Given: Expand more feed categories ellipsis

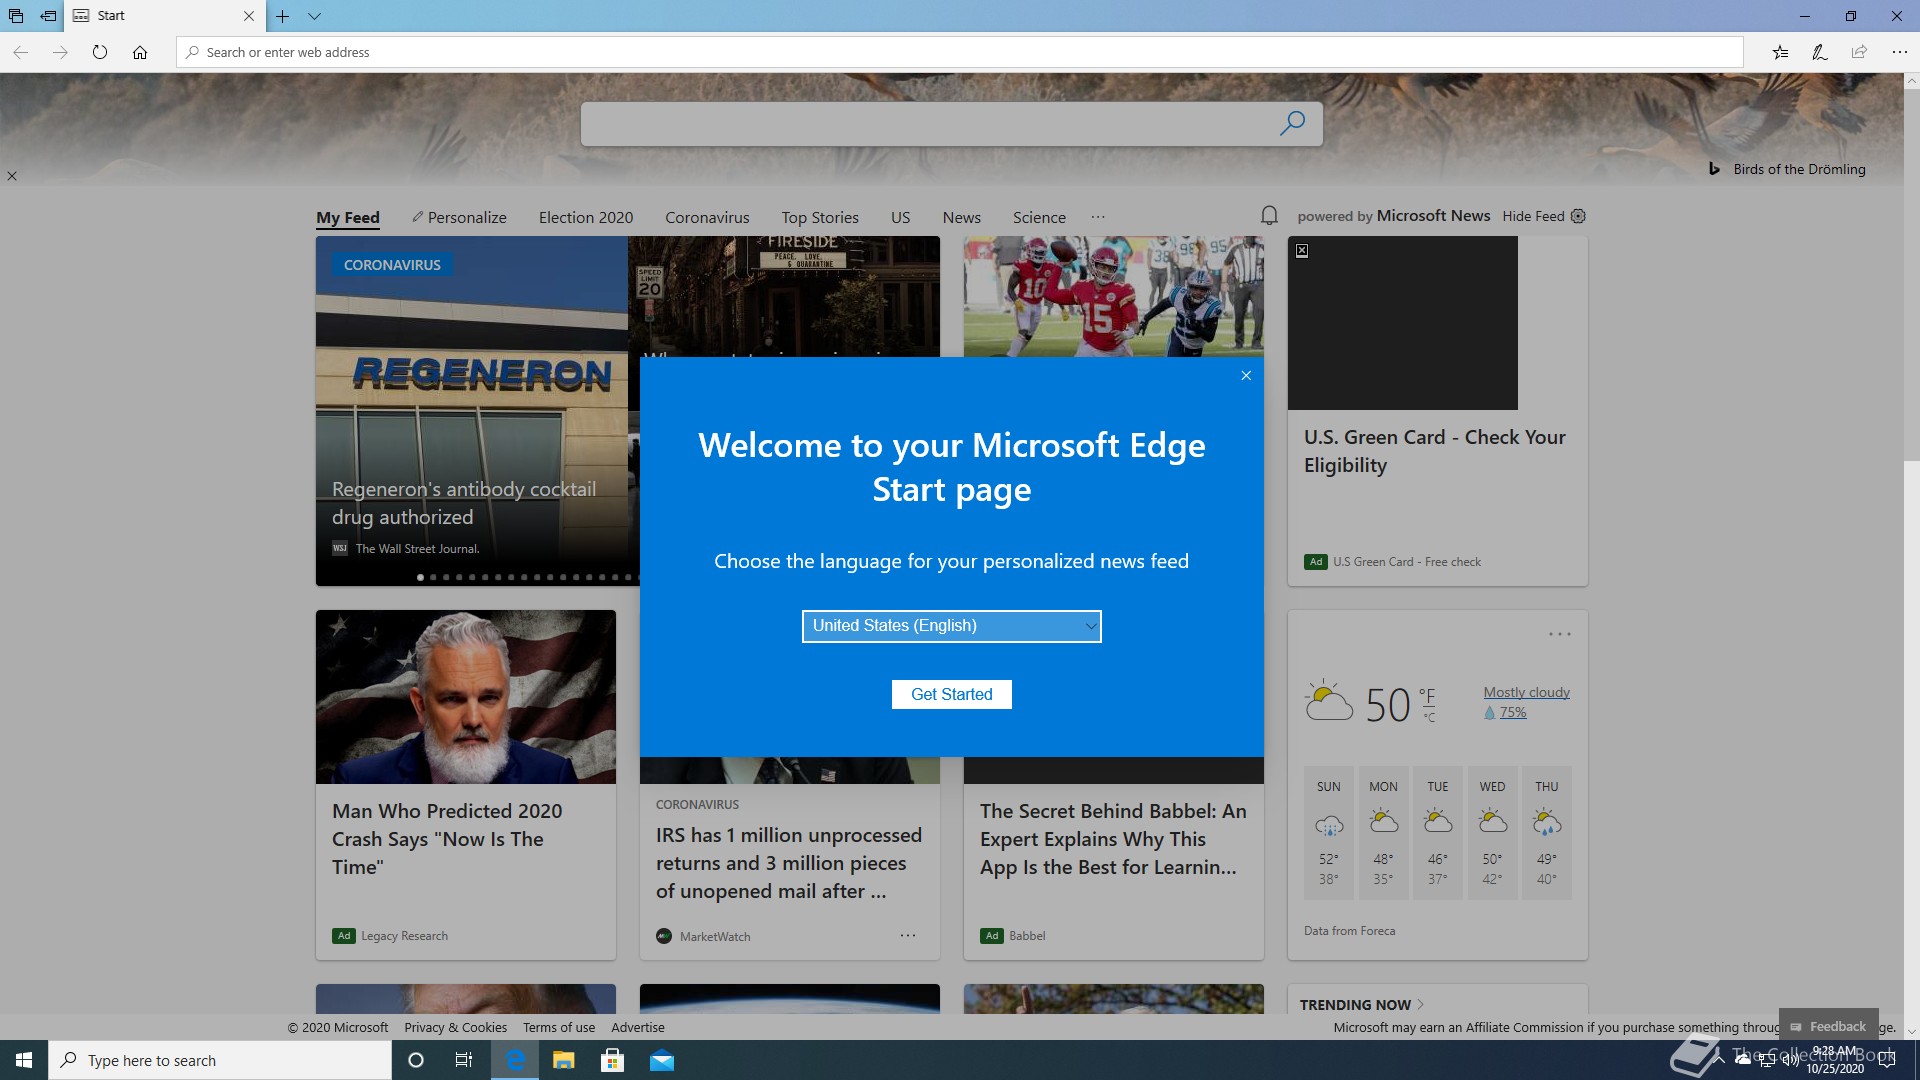Looking at the screenshot, I should coord(1098,217).
